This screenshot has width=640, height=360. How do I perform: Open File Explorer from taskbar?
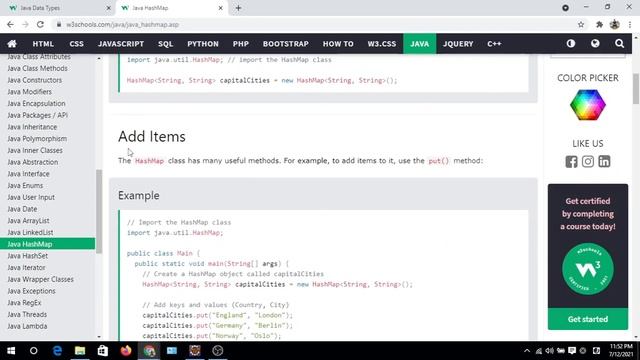pos(80,351)
